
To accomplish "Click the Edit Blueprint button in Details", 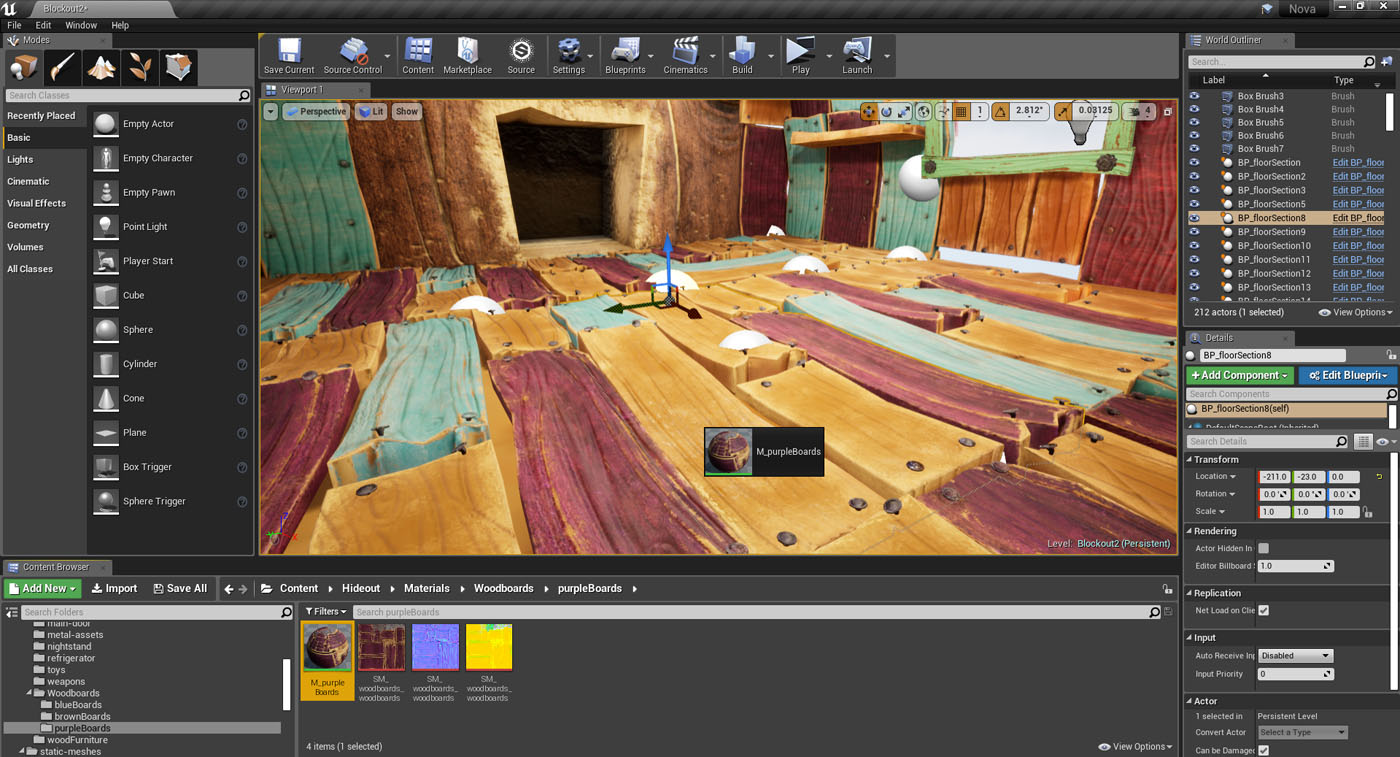I will [1347, 375].
